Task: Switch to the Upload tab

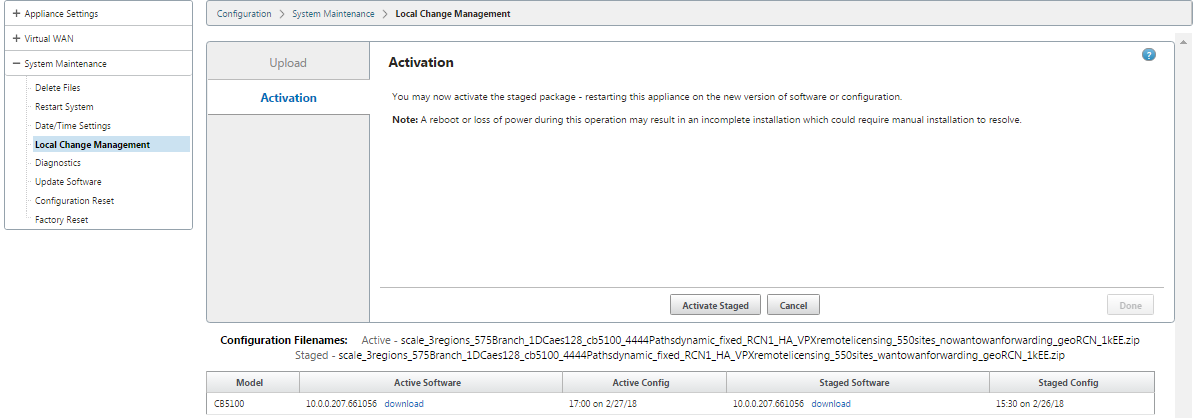Action: pyautogui.click(x=288, y=63)
